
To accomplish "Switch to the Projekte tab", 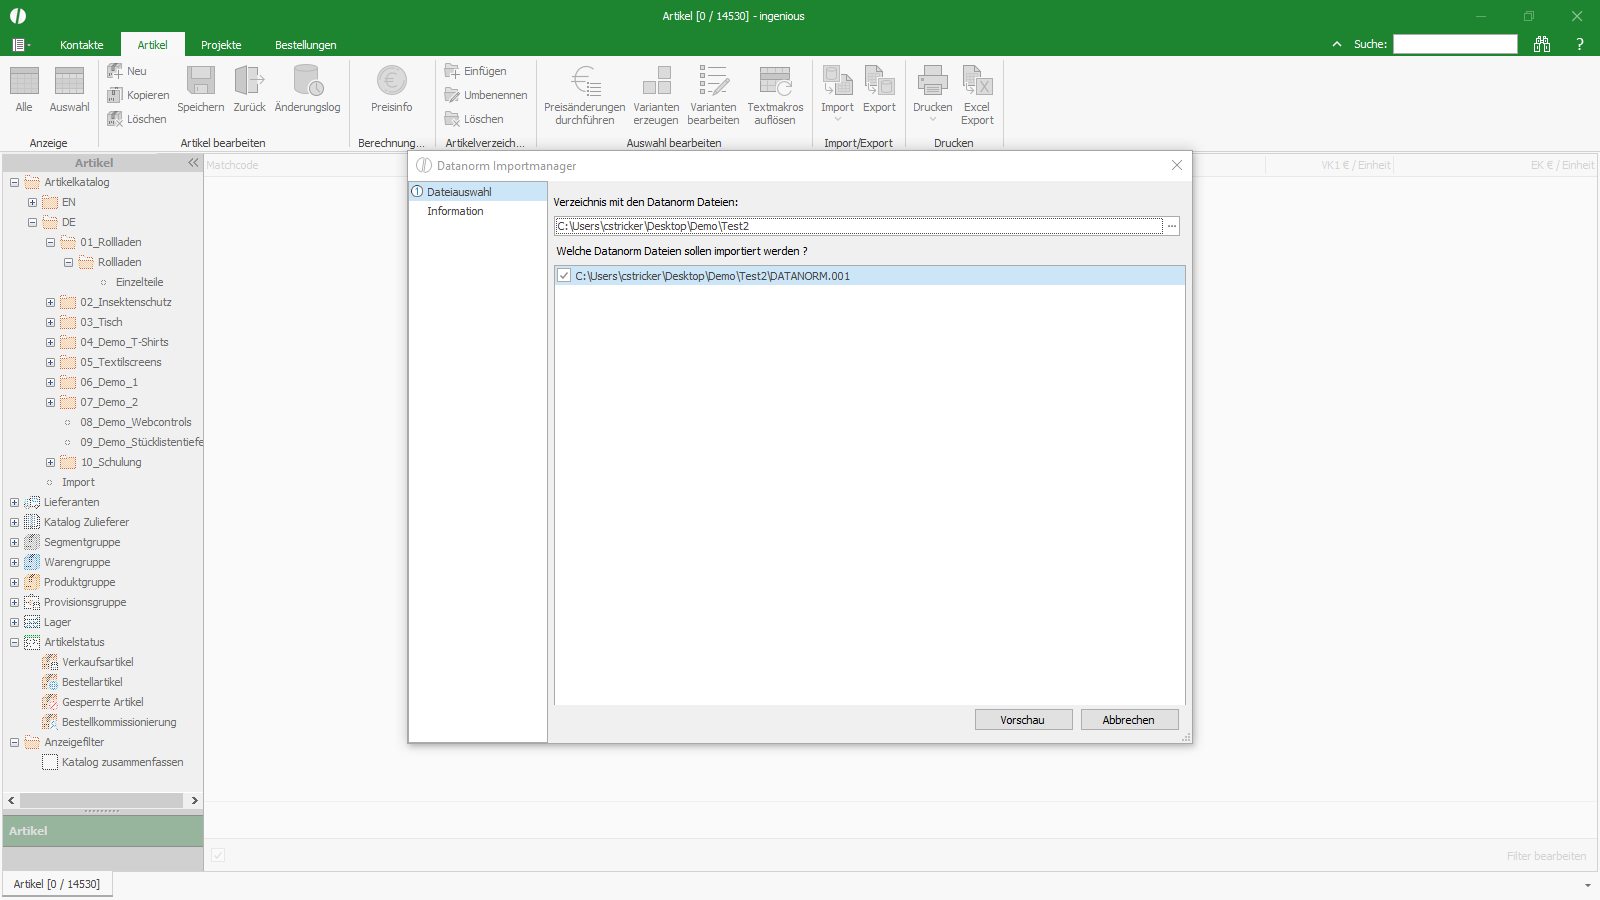I will coord(221,45).
